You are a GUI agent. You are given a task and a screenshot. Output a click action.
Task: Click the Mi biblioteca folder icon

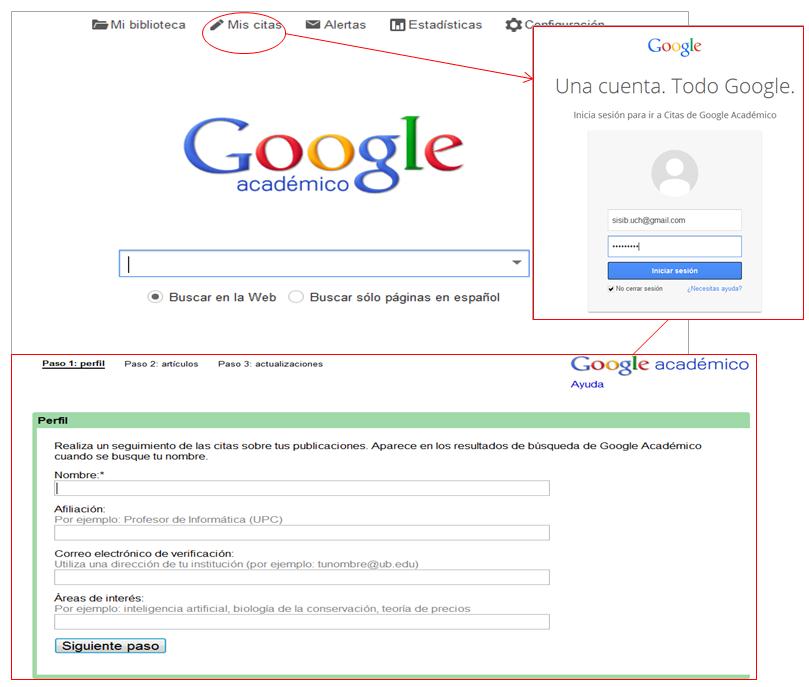(100, 25)
